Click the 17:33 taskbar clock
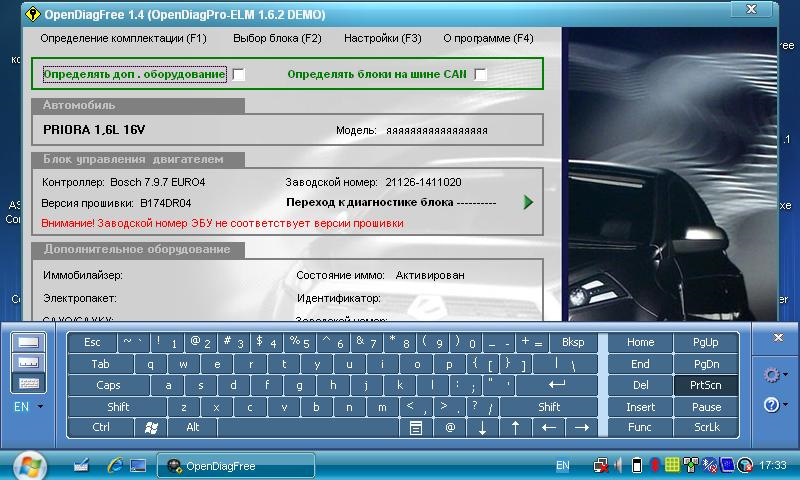The image size is (800, 480). (772, 465)
